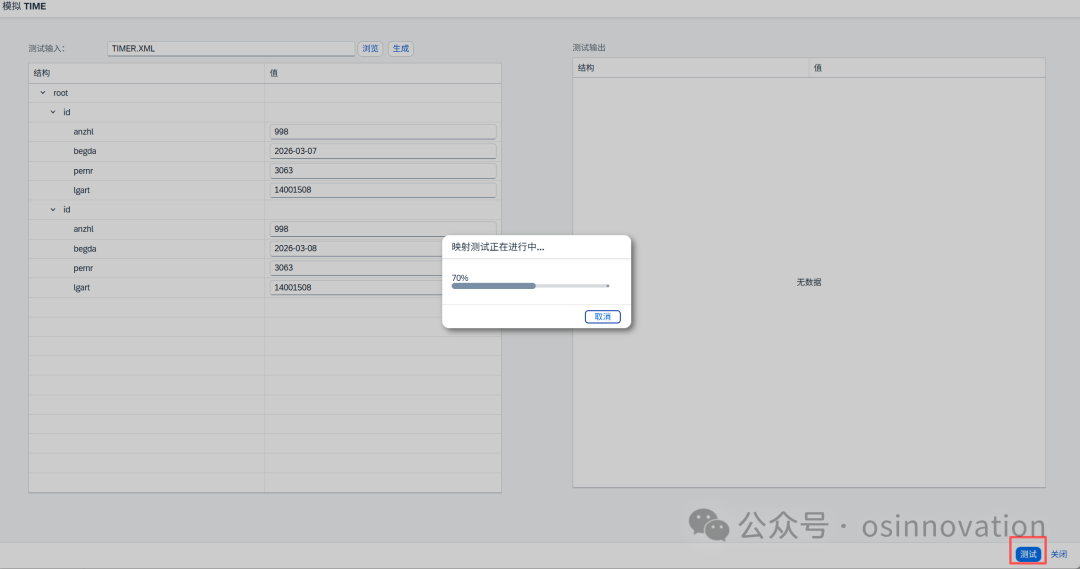The width and height of the screenshot is (1080, 569).
Task: Click the 测试输入 label
Action: click(46, 48)
